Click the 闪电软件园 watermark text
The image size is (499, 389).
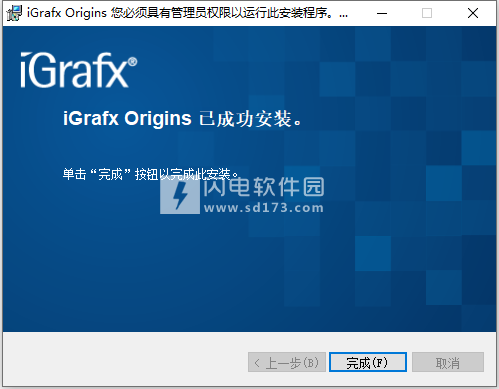coord(264,187)
